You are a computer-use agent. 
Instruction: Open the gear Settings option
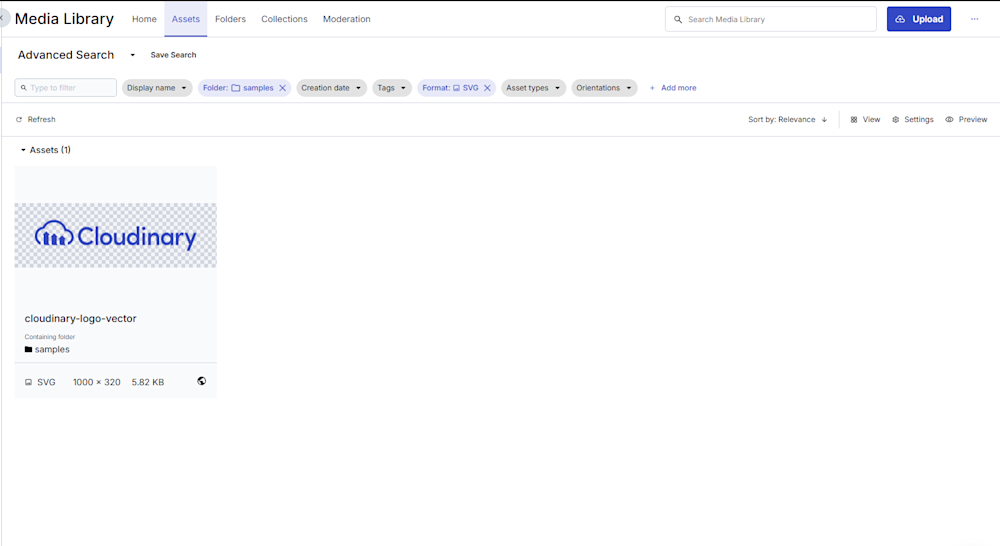coord(913,119)
